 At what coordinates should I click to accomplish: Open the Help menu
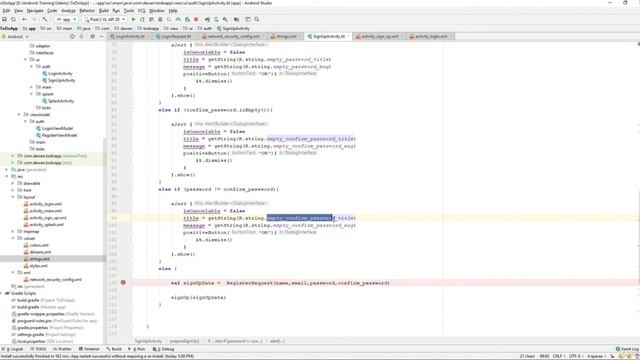[x=173, y=11]
